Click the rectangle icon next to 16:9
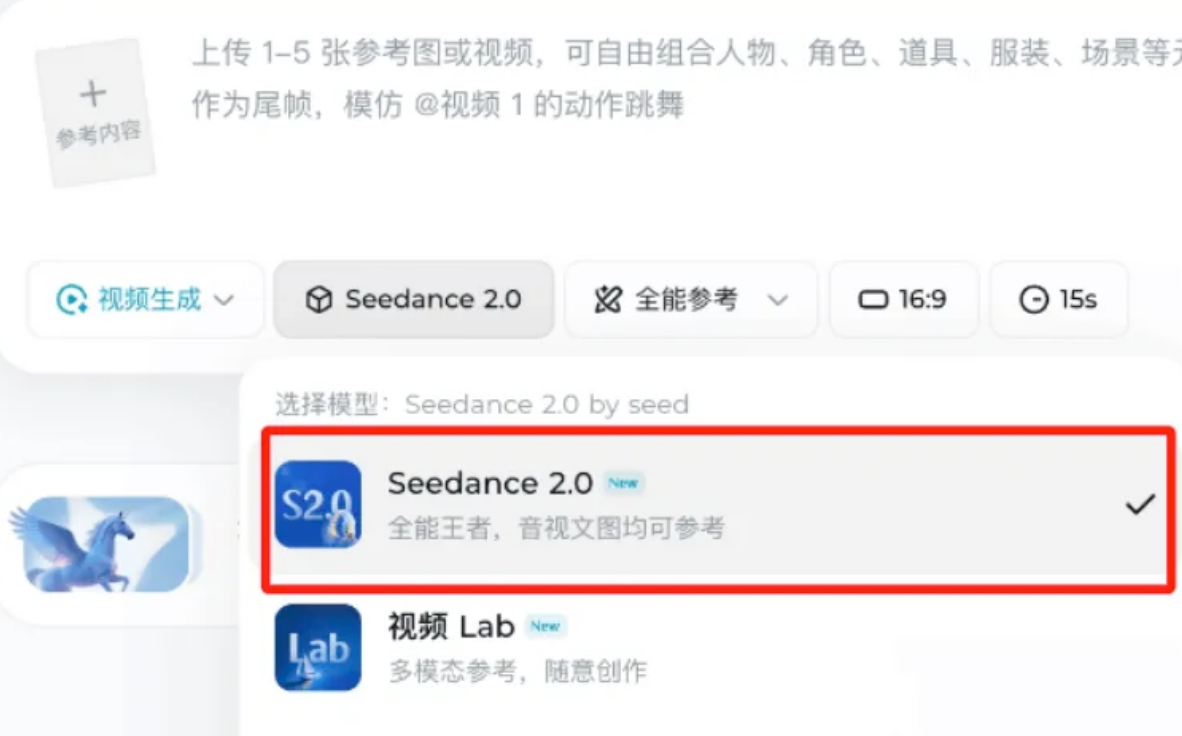This screenshot has height=736, width=1182. pos(873,300)
